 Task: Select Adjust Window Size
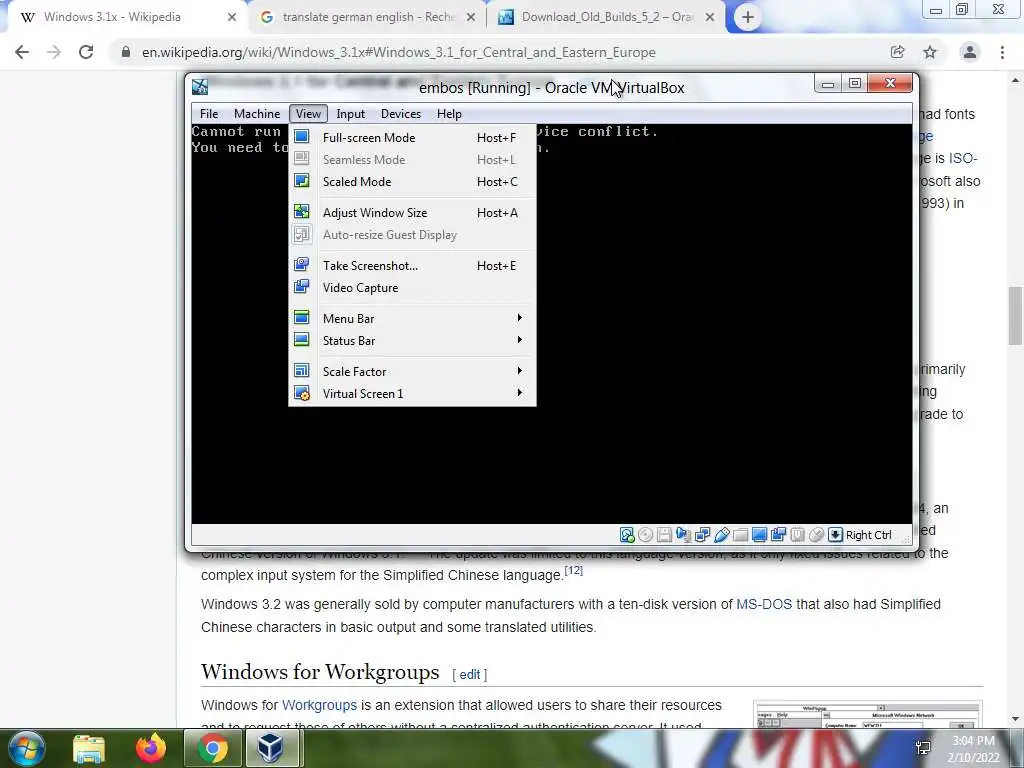412,212
